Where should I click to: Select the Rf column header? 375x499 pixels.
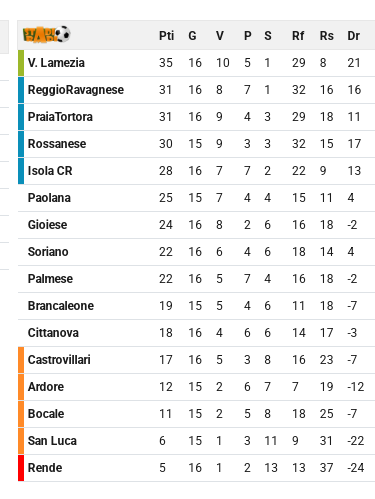coord(298,36)
